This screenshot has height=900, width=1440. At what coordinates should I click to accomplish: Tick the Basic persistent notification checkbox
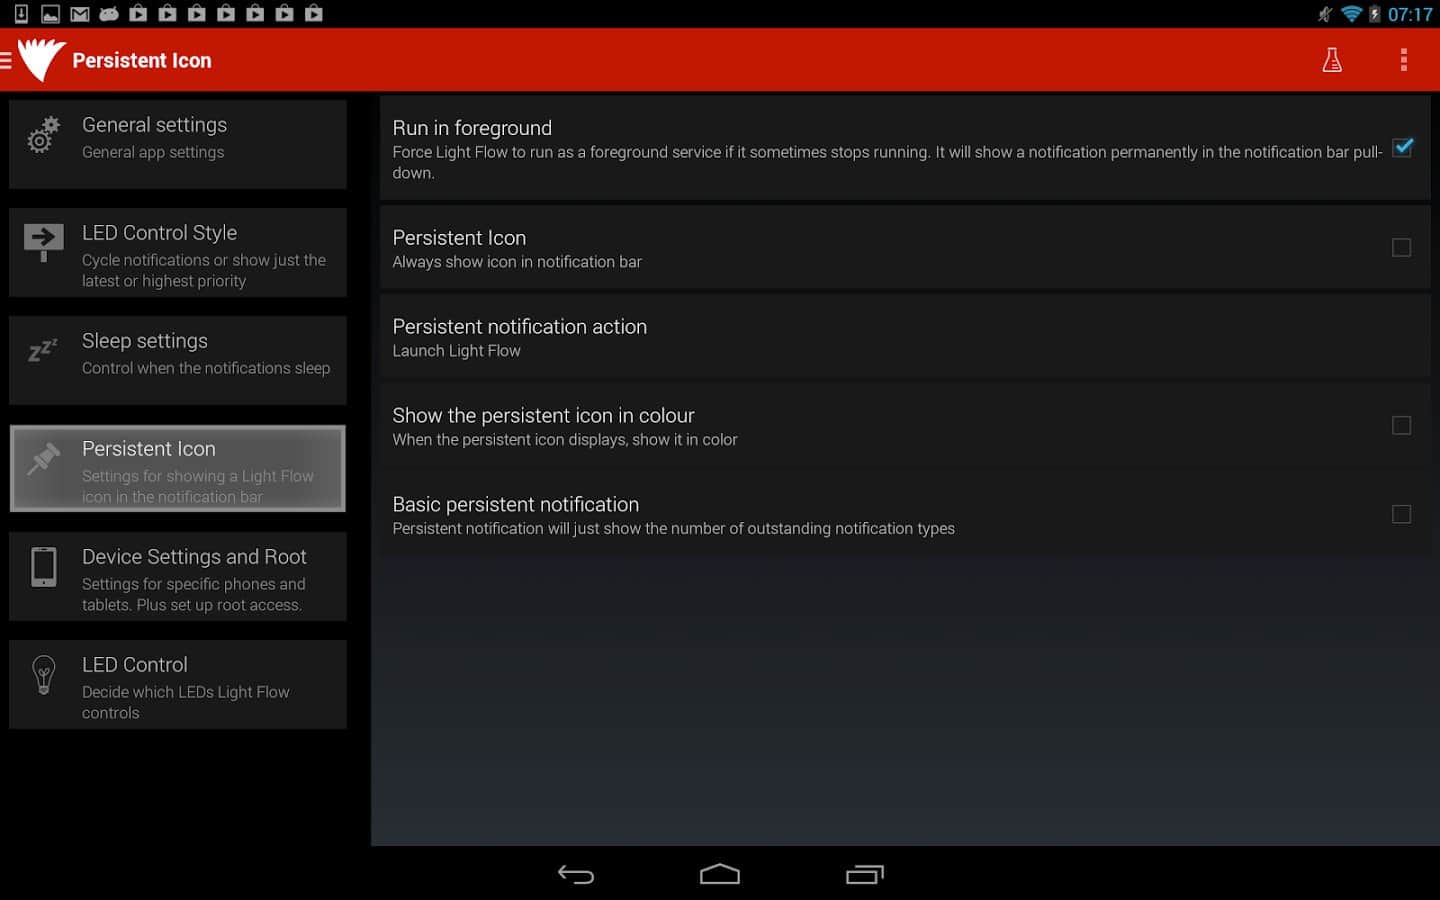[1401, 514]
